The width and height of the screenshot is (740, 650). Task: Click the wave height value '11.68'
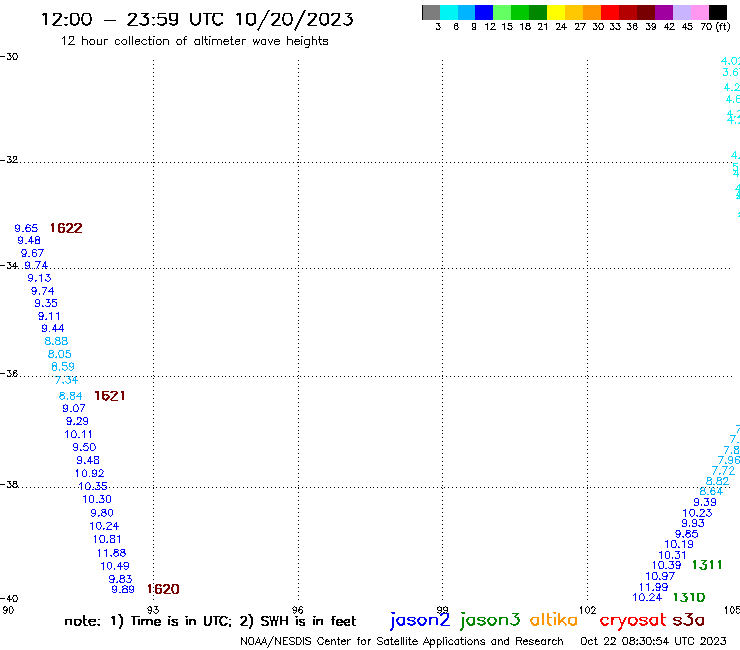click(x=111, y=553)
